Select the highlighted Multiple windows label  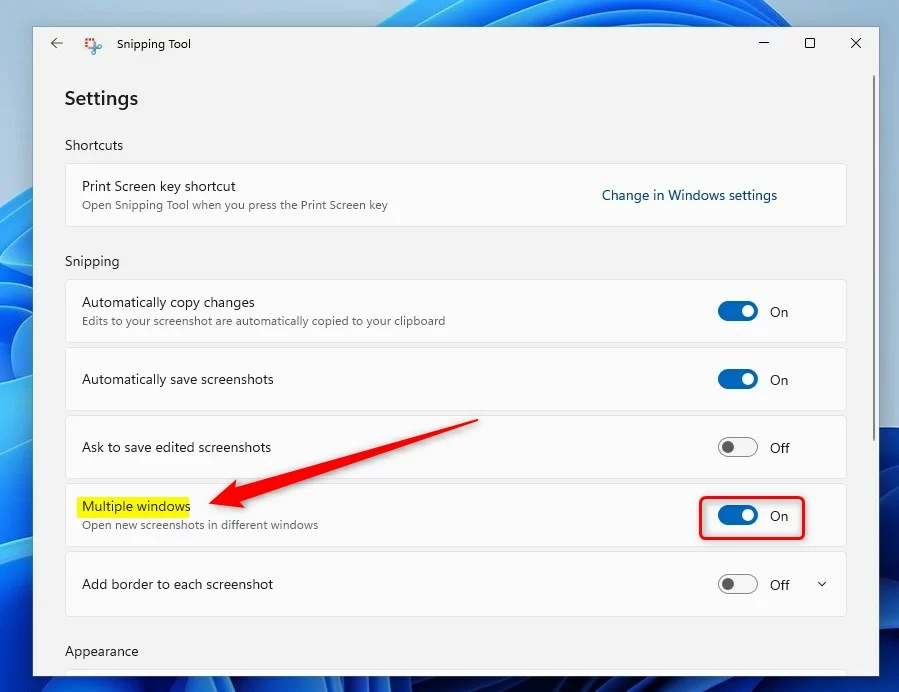[x=134, y=506]
